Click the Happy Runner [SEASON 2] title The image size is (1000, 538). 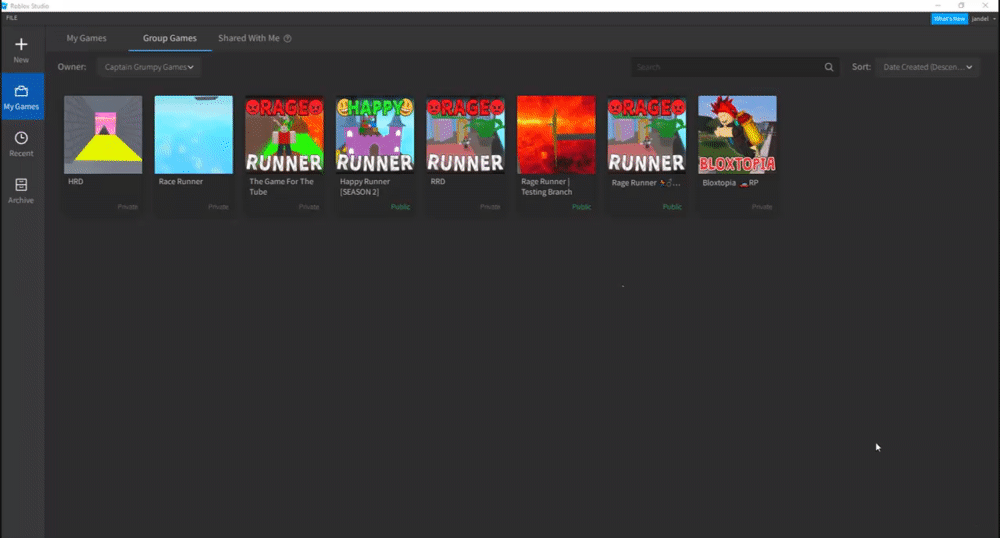(365, 187)
